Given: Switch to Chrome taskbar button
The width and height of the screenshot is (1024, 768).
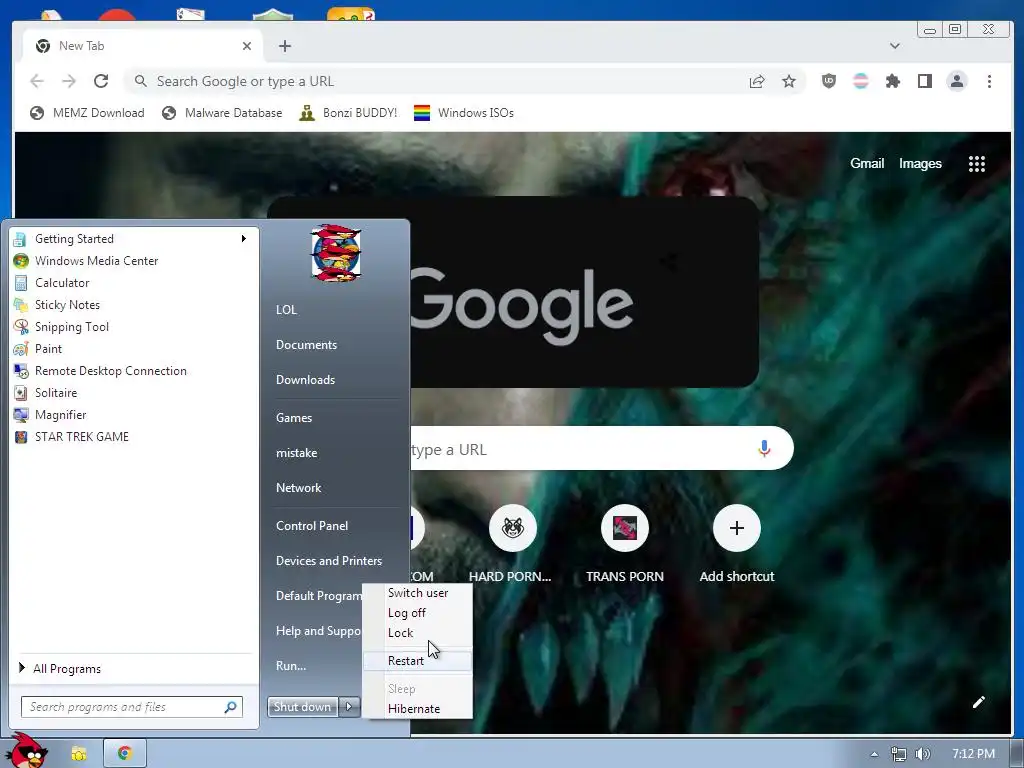Looking at the screenshot, I should tap(124, 754).
